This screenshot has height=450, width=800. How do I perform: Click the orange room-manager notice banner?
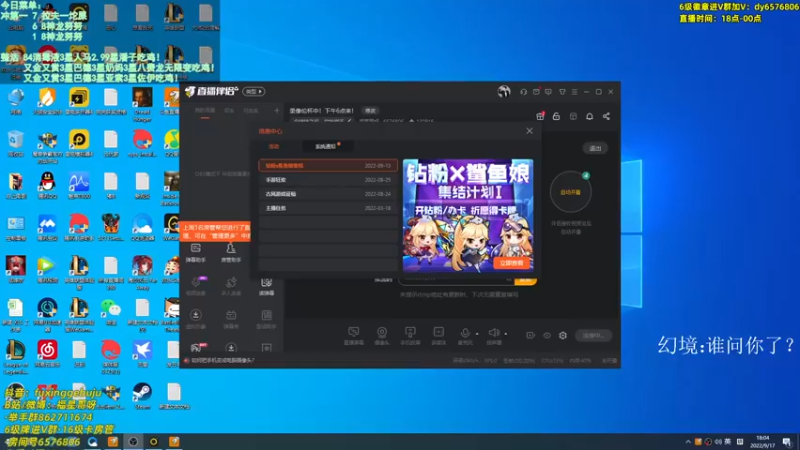216,232
